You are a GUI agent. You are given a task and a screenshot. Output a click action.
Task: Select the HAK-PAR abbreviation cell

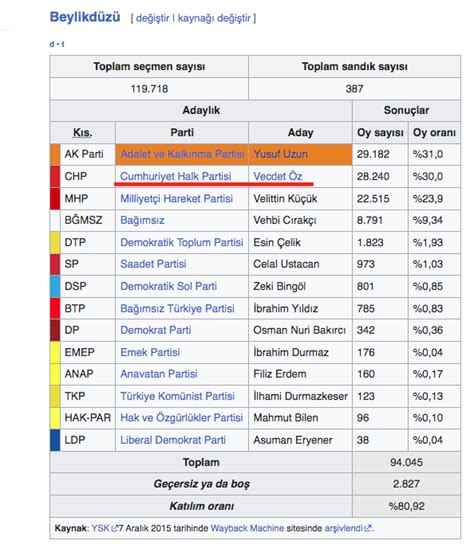(88, 418)
